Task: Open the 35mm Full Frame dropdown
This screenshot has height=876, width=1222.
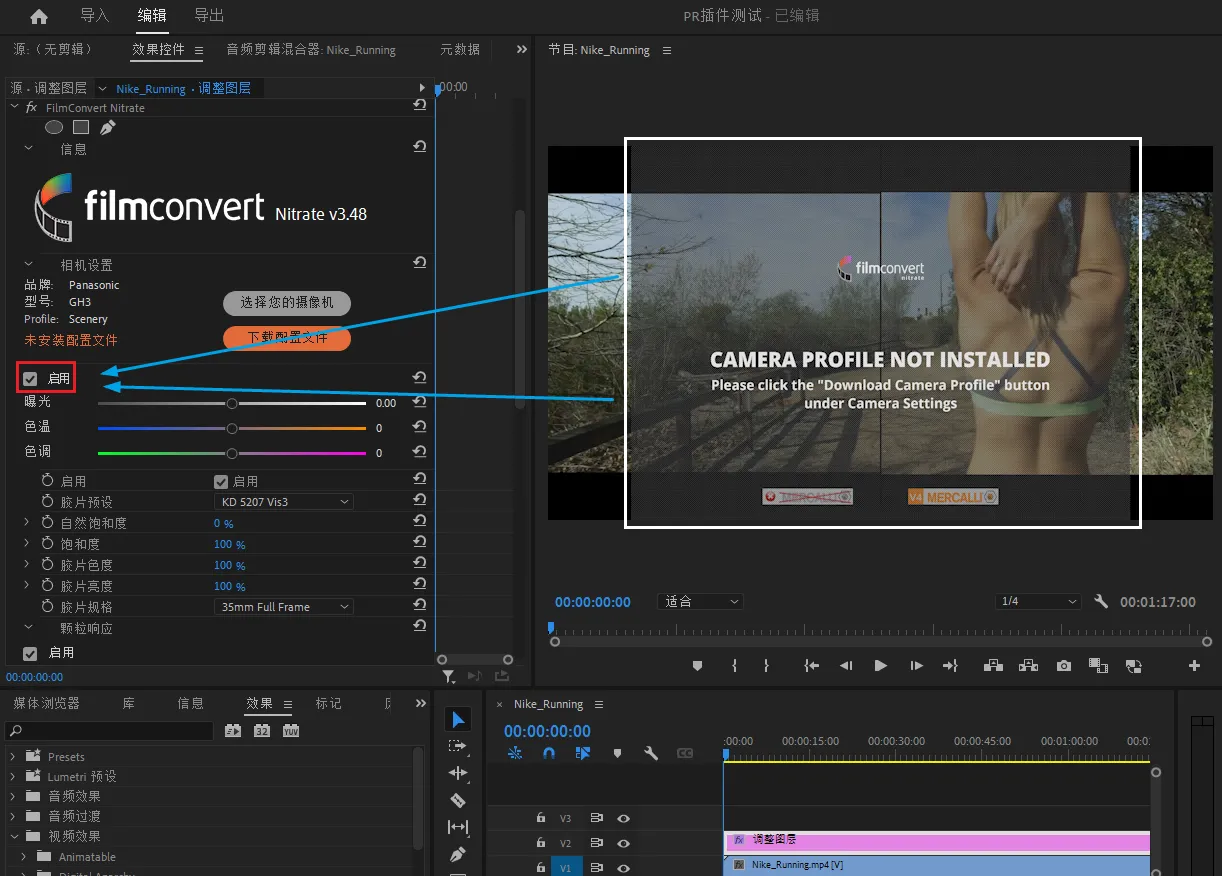Action: 284,607
